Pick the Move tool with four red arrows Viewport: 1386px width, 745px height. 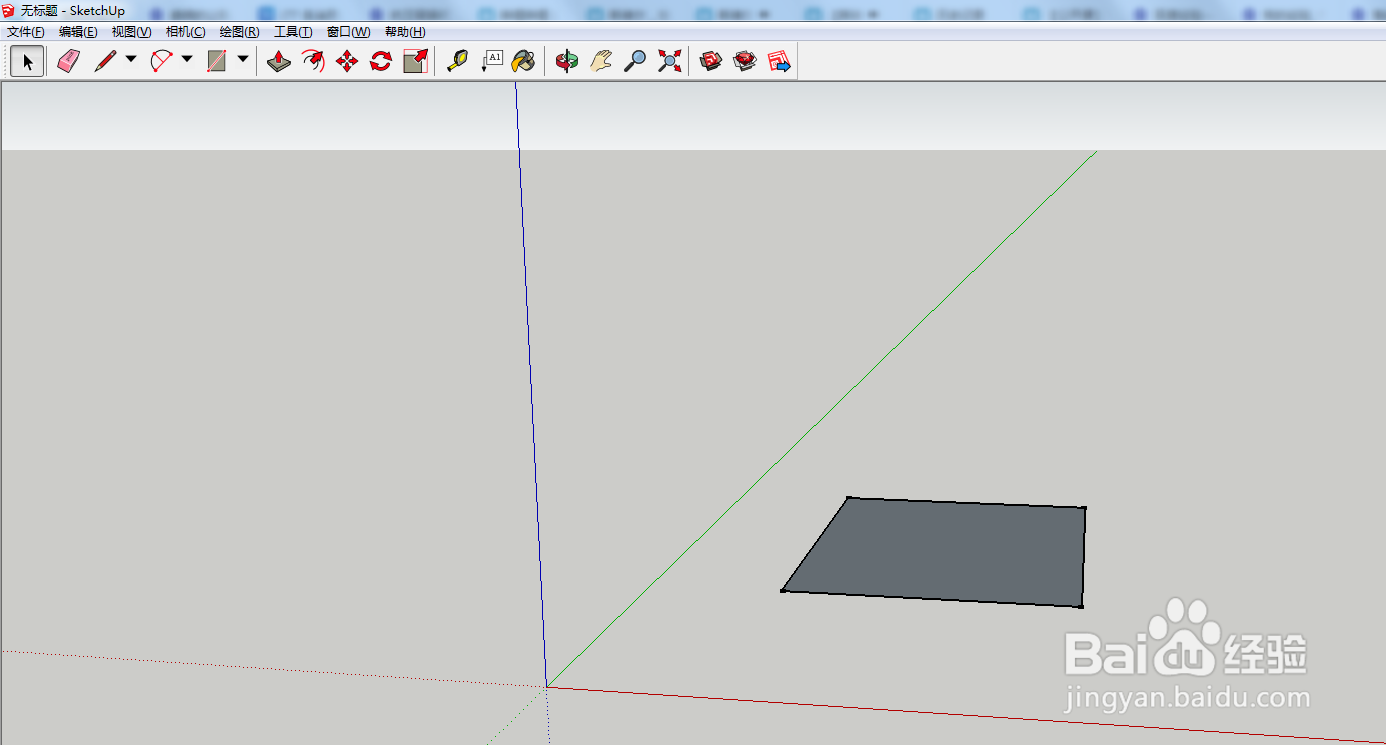click(x=347, y=62)
